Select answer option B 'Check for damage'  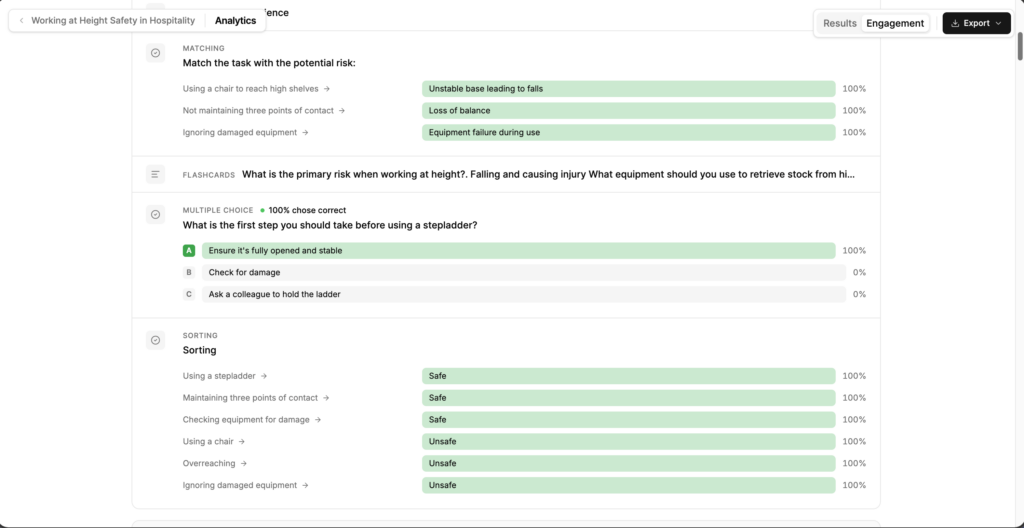[x=524, y=272]
